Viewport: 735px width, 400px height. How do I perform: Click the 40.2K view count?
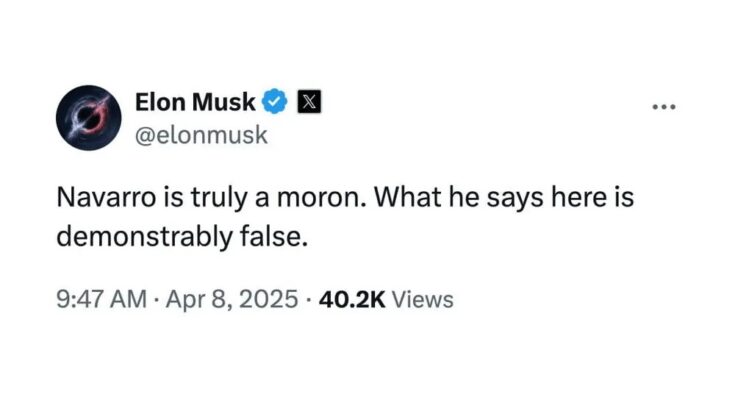[352, 299]
